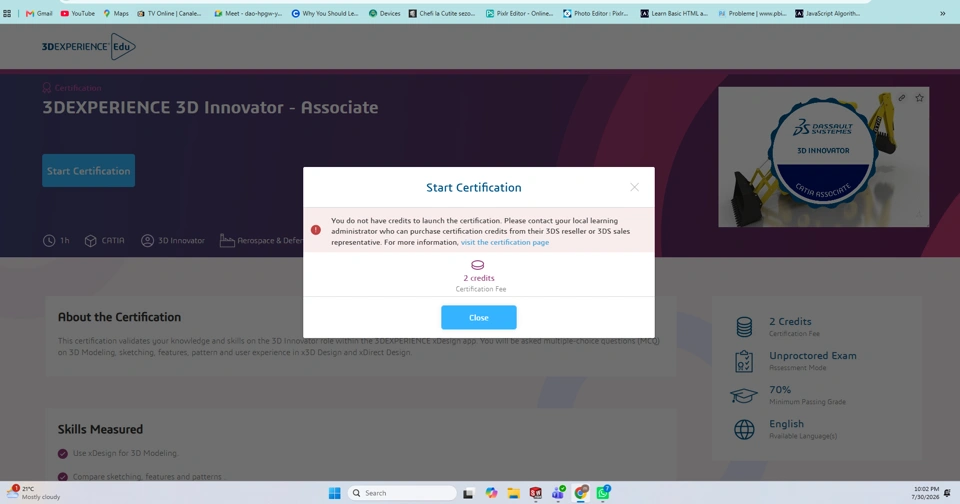Click the coin stack icon beside 2 Credits
This screenshot has width=960, height=504.
[x=744, y=327]
